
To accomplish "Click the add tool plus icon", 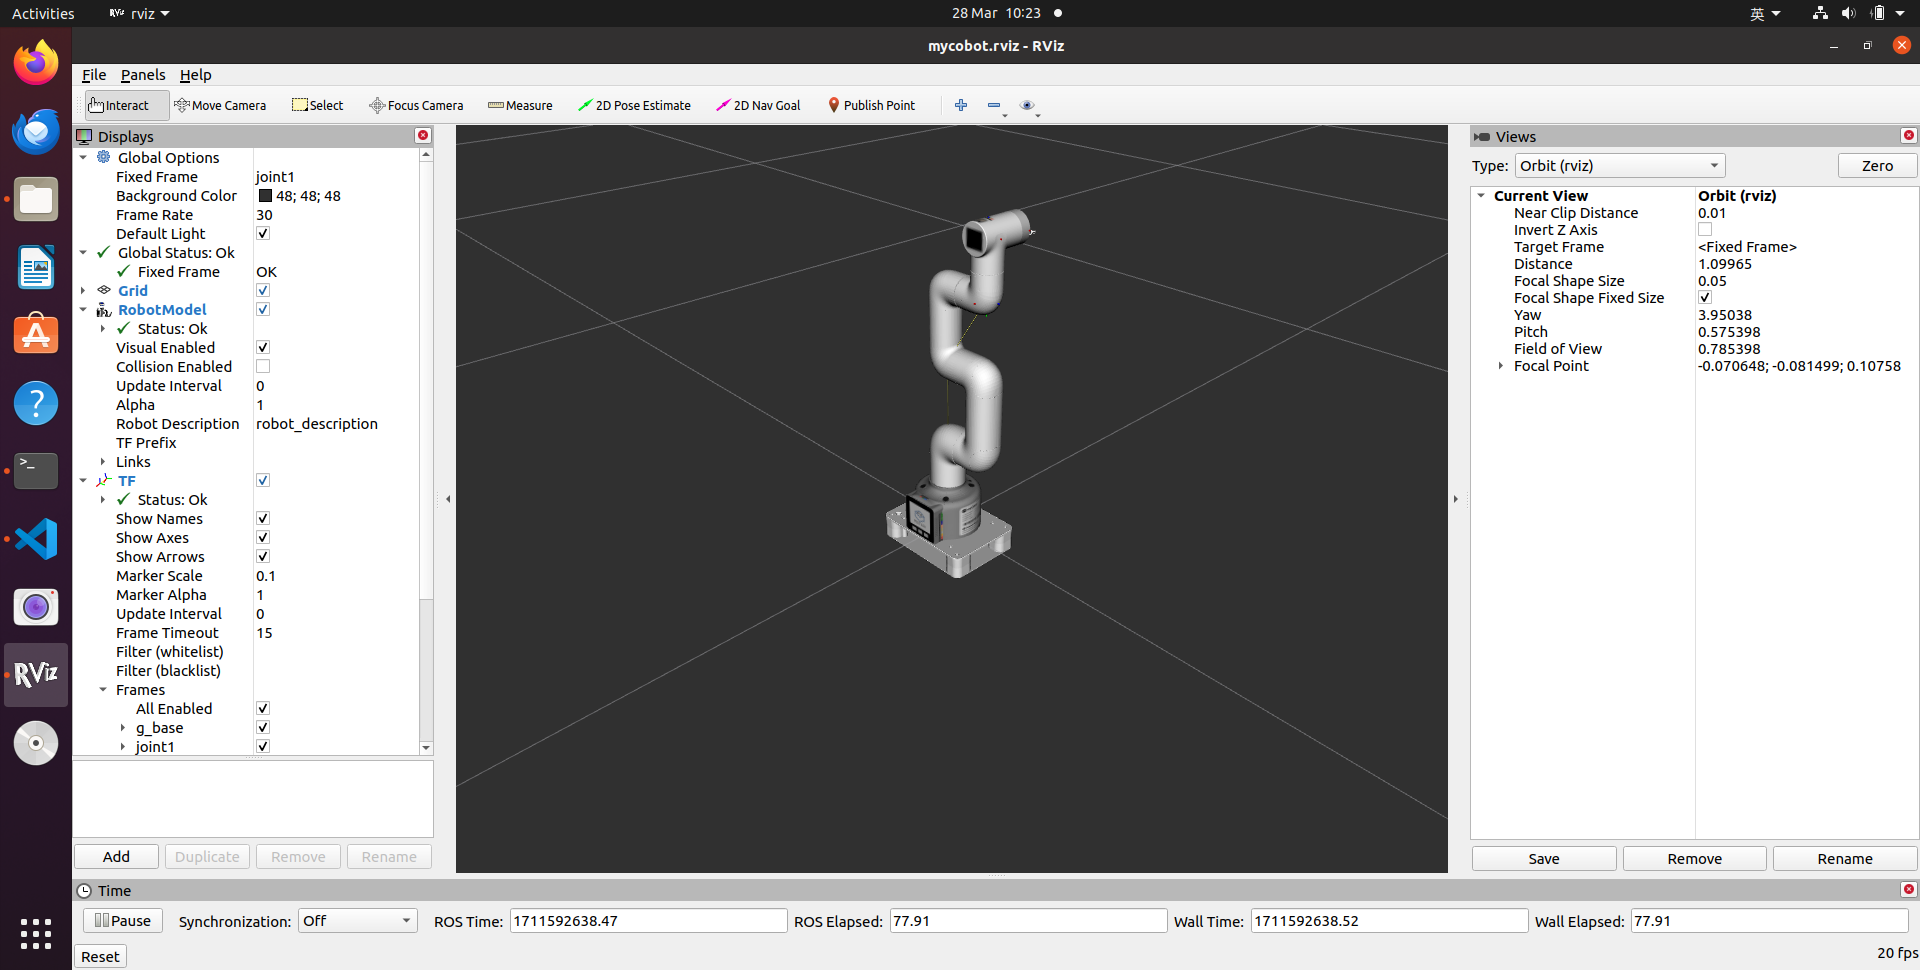I will 961,105.
